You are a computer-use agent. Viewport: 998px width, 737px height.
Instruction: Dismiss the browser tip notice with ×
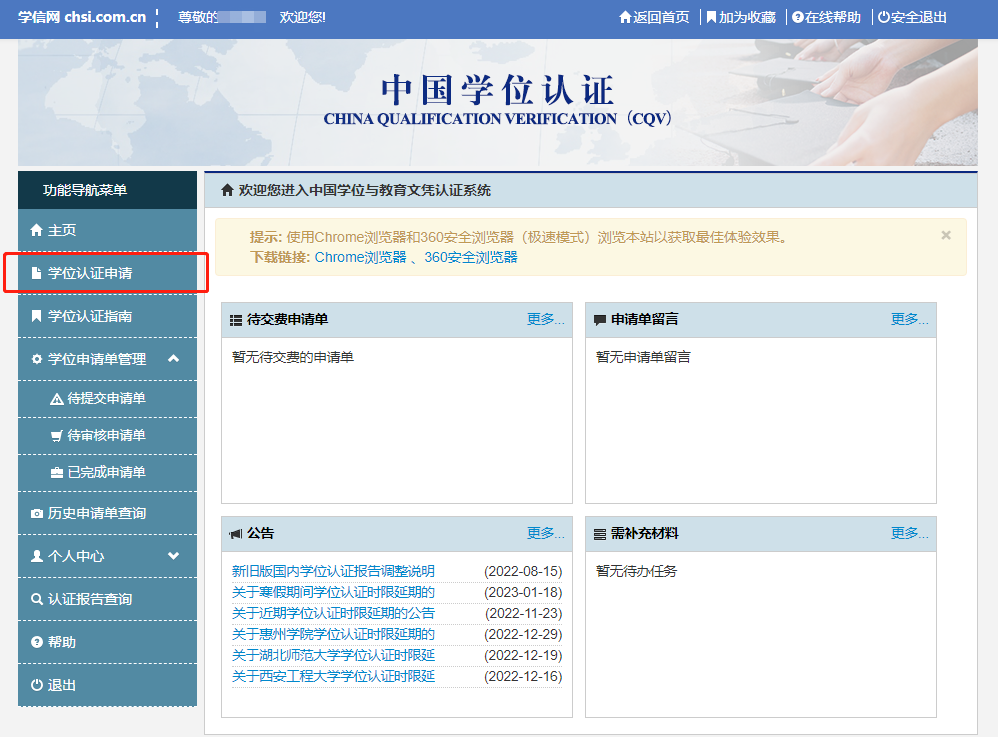tap(945, 236)
